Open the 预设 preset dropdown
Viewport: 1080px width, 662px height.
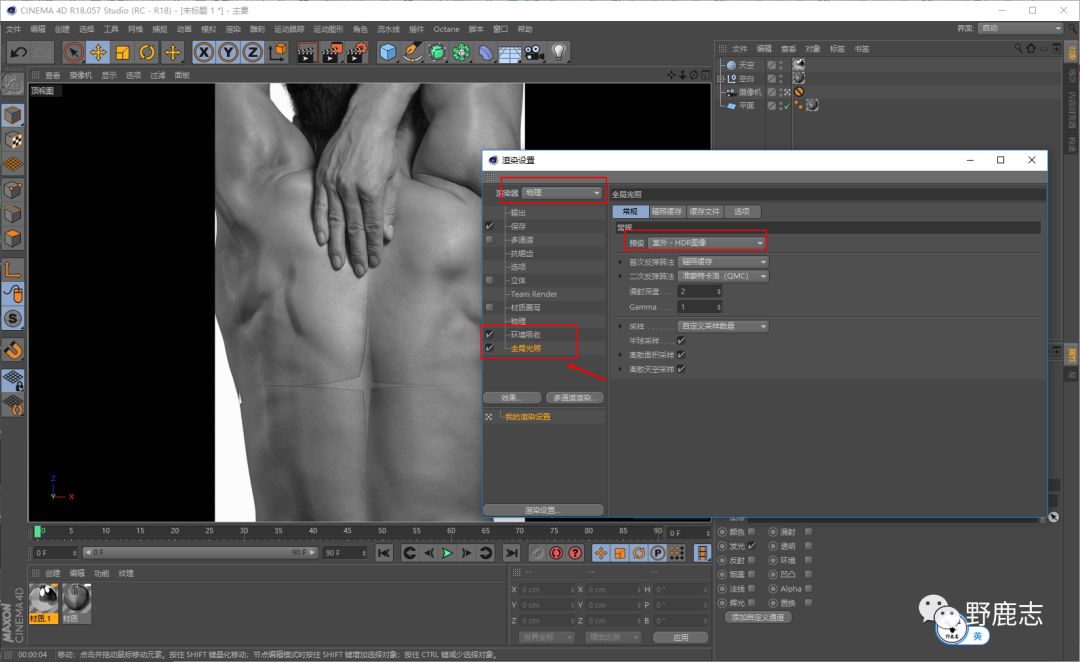(x=707, y=242)
